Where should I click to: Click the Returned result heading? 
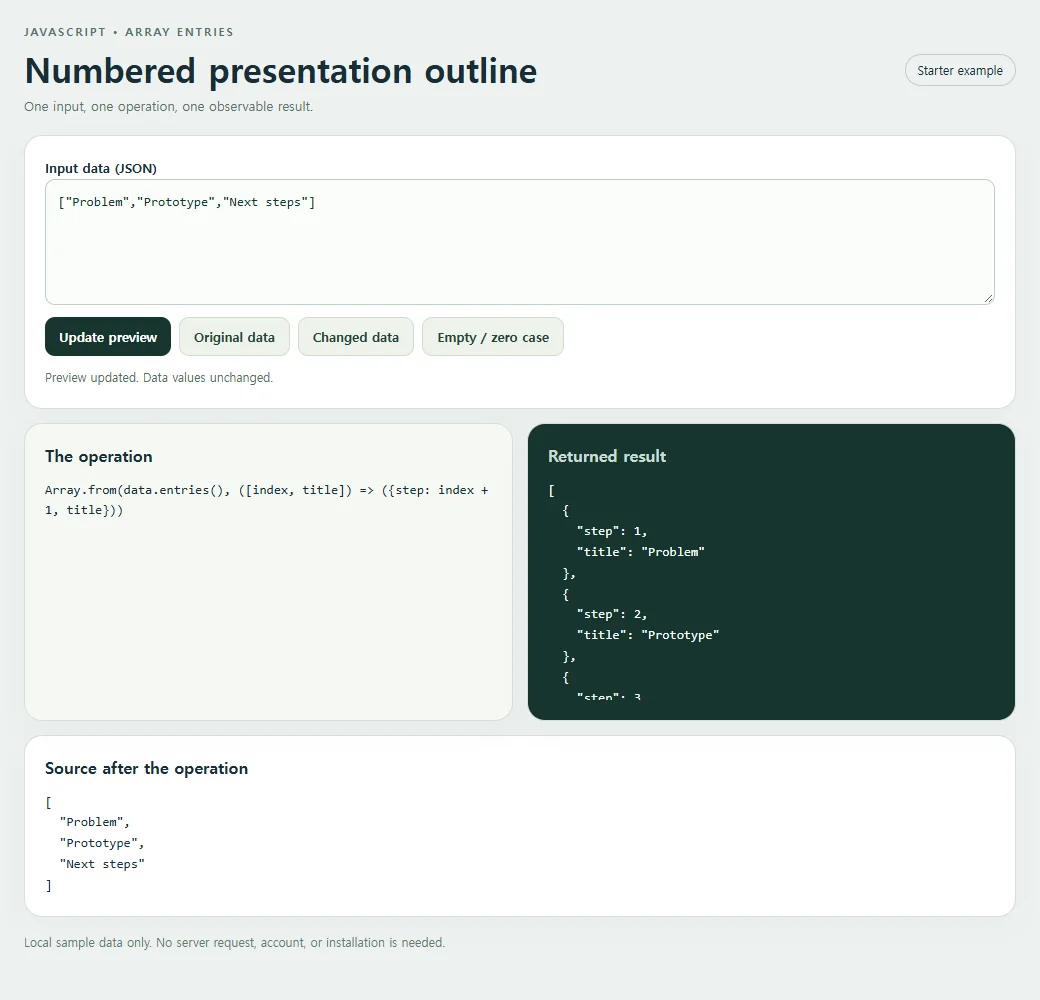[x=607, y=456]
